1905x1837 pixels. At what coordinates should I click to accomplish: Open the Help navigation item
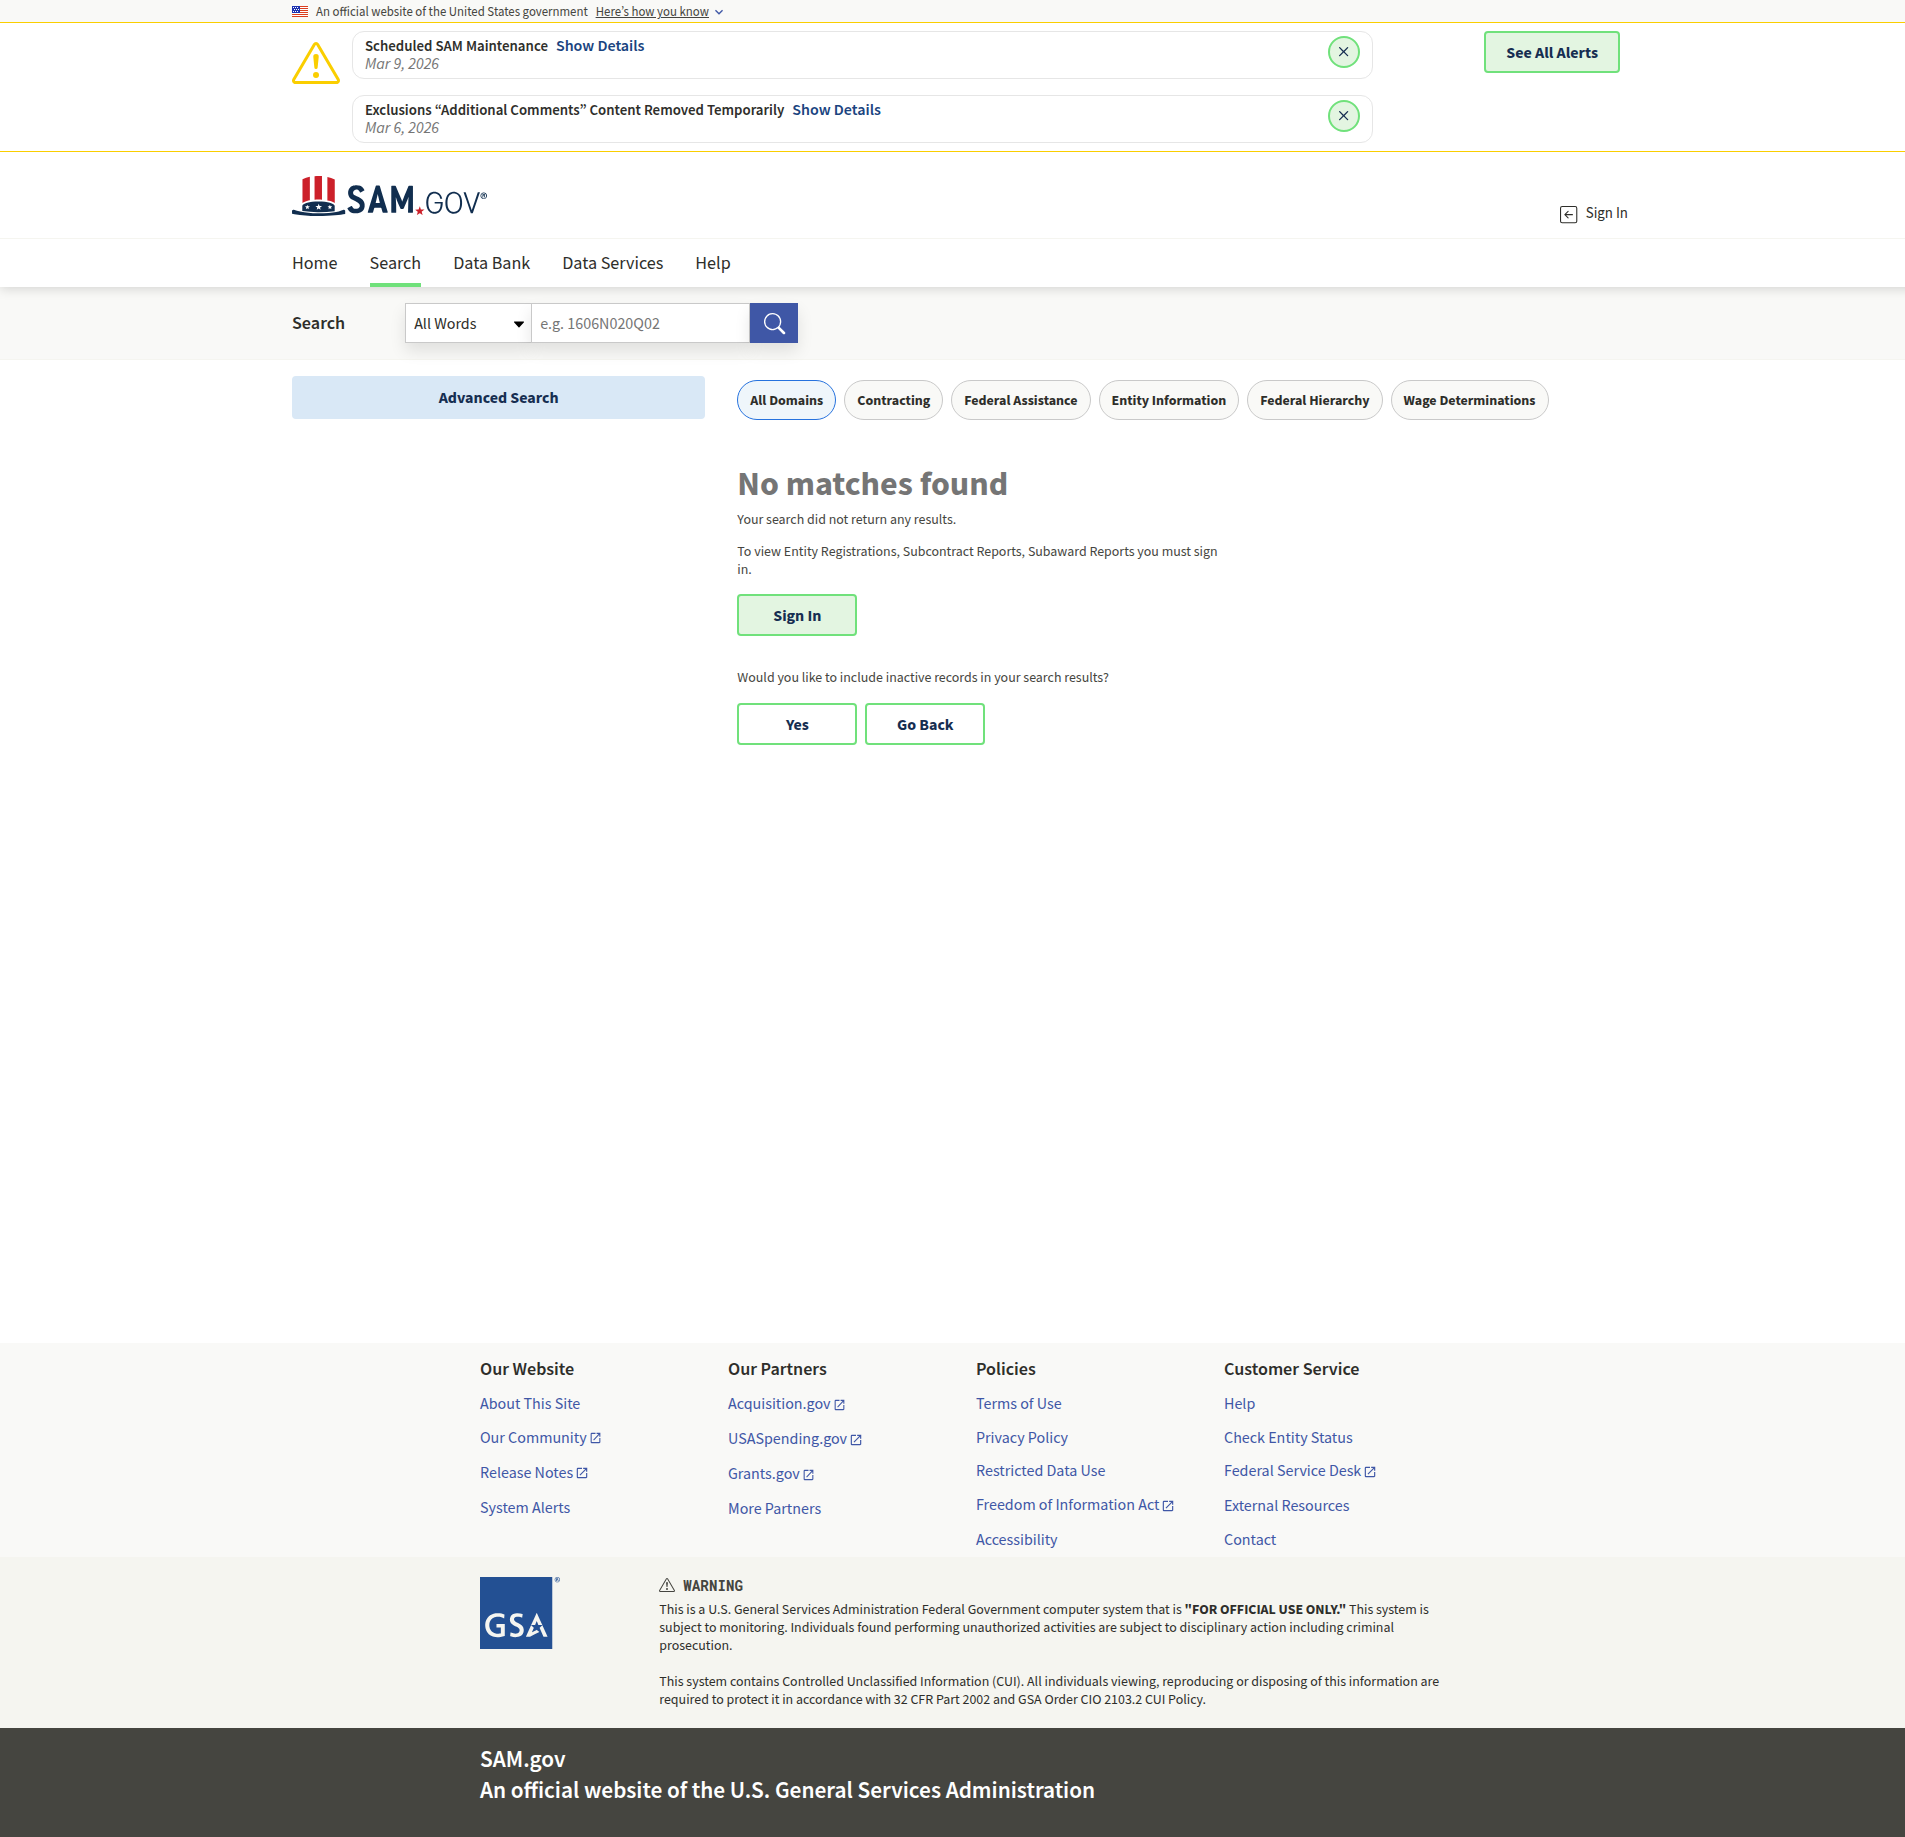[712, 263]
